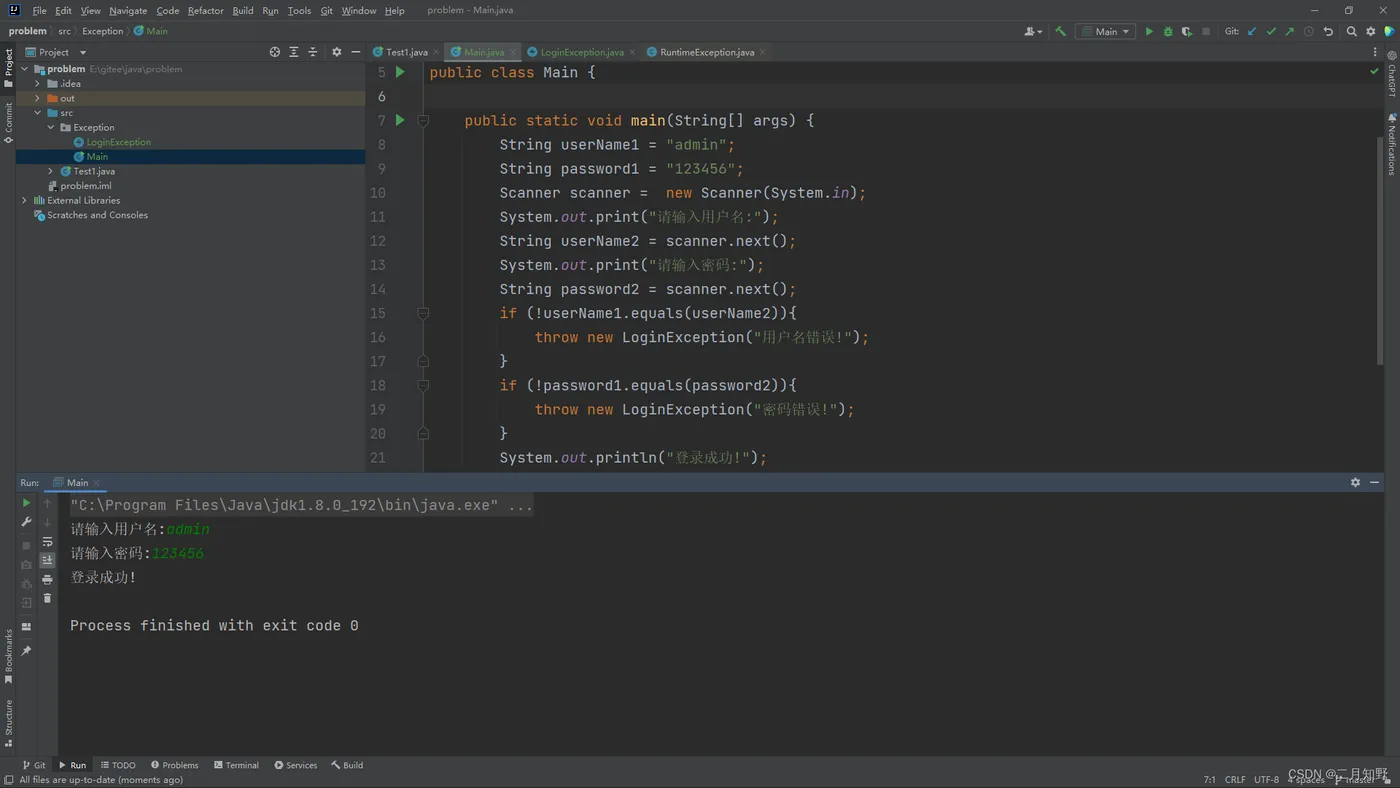Open the Terminal tool window
1400x788 pixels.
[236, 765]
